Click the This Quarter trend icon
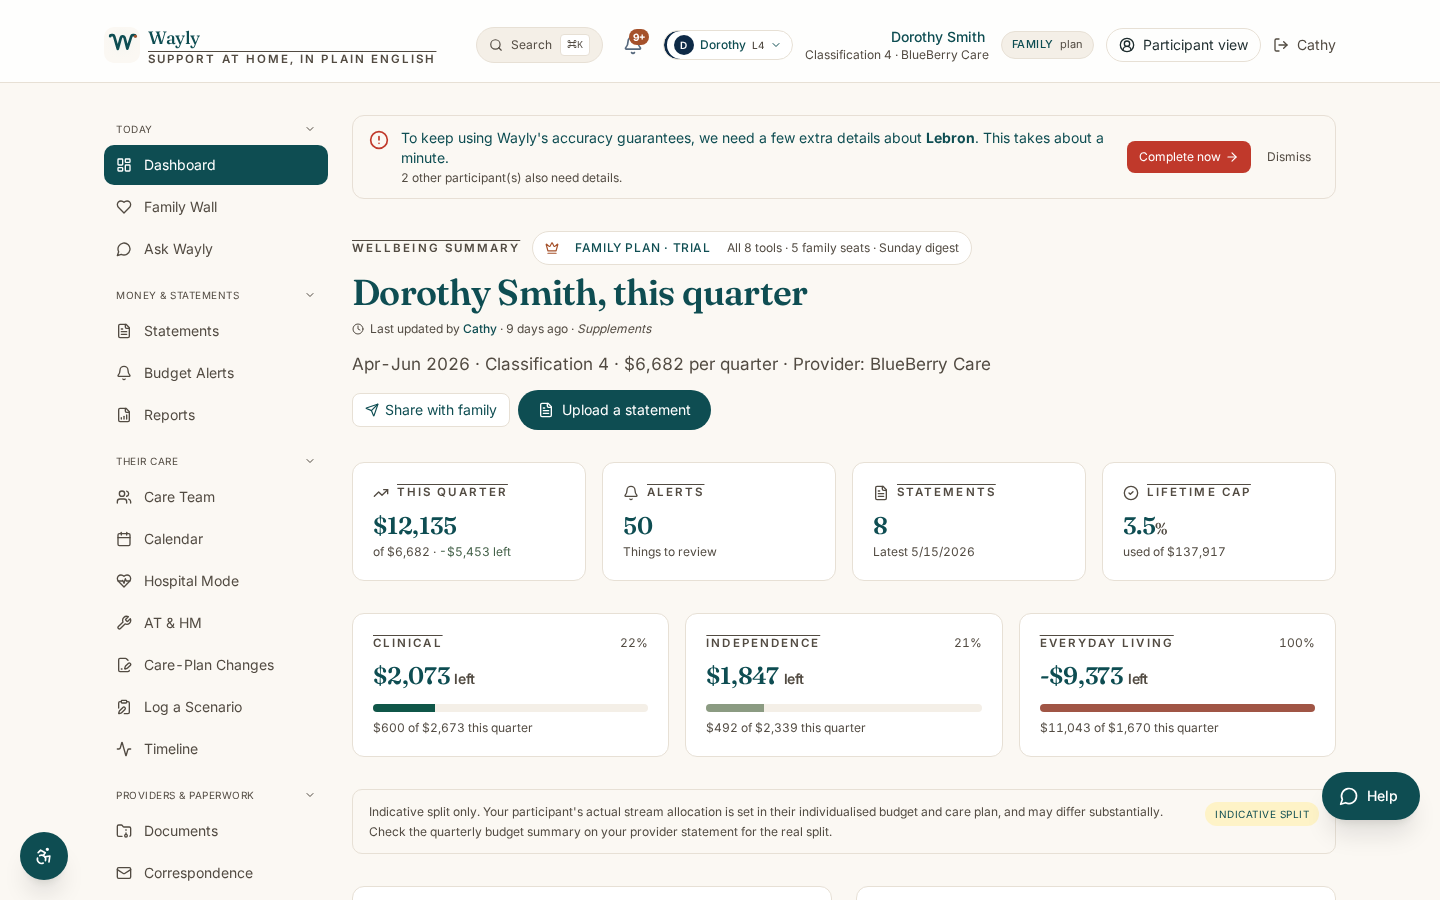 (x=381, y=493)
